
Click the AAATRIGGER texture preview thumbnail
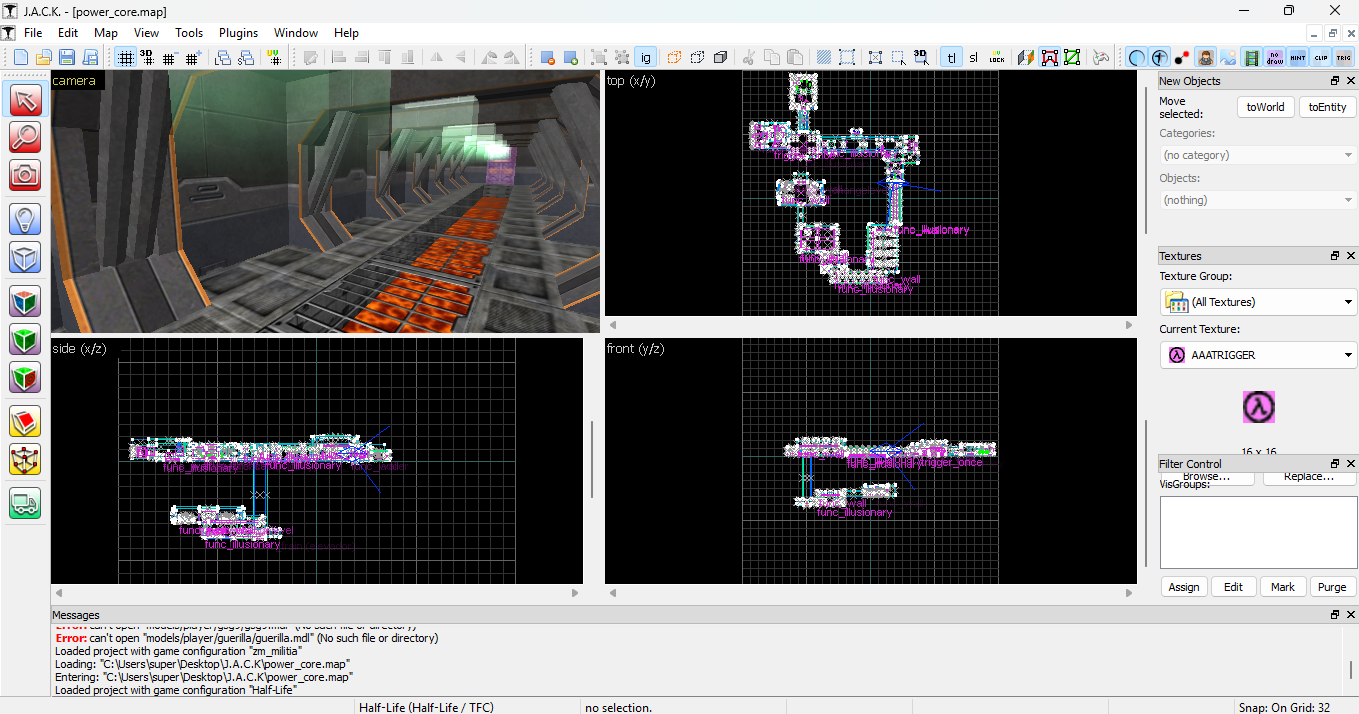1258,407
